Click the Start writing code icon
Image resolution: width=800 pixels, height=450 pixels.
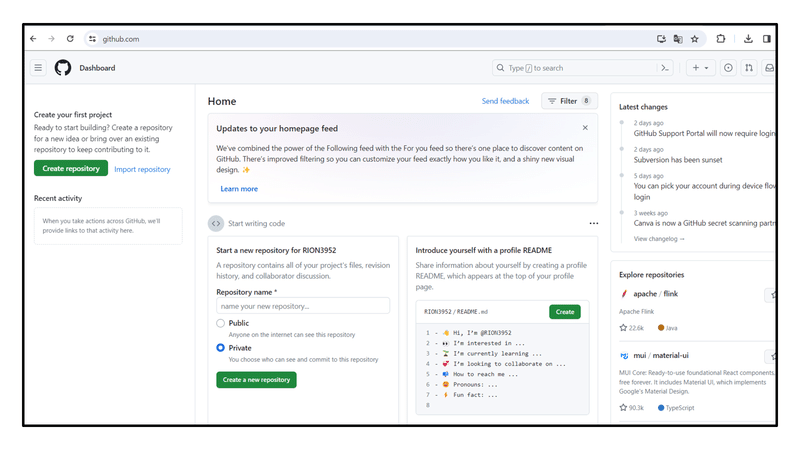point(216,223)
